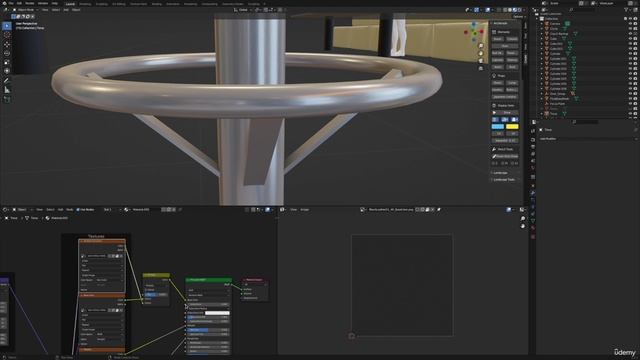Image resolution: width=640 pixels, height=360 pixels.
Task: Toggle FocusPoint visibility eye in outliner
Action: tap(630, 104)
